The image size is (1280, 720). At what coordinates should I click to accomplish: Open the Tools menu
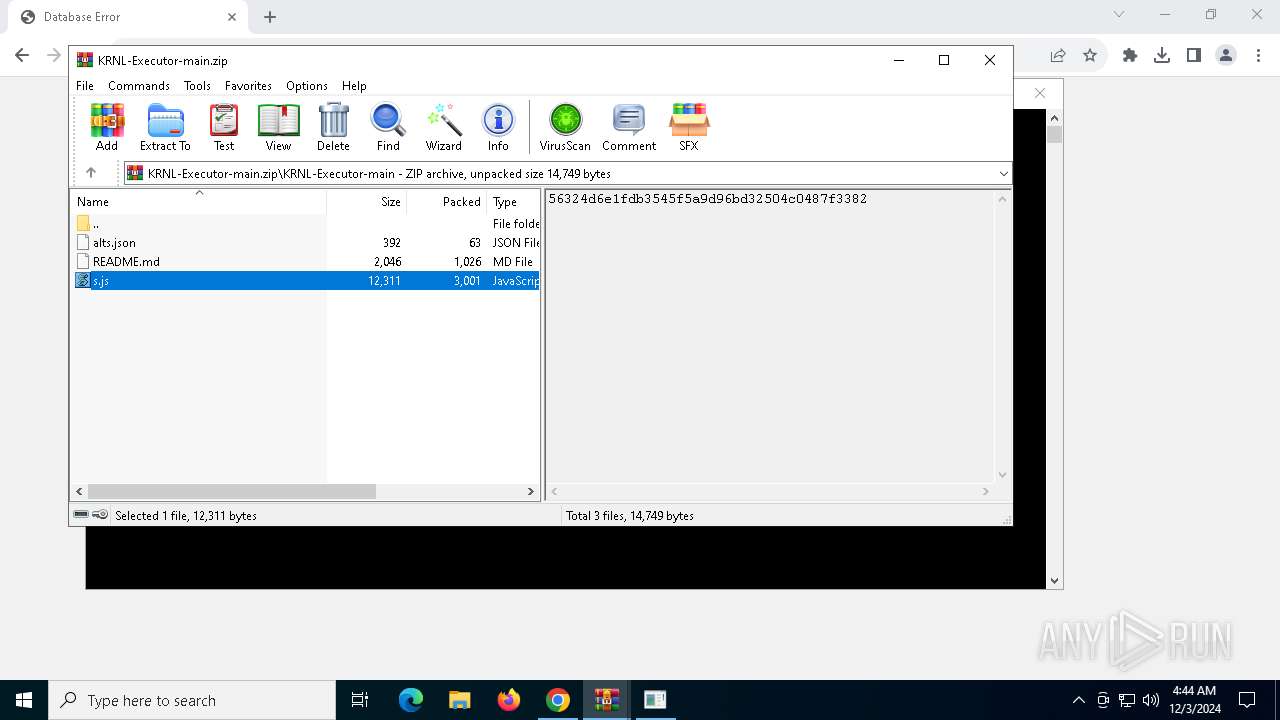[x=197, y=86]
